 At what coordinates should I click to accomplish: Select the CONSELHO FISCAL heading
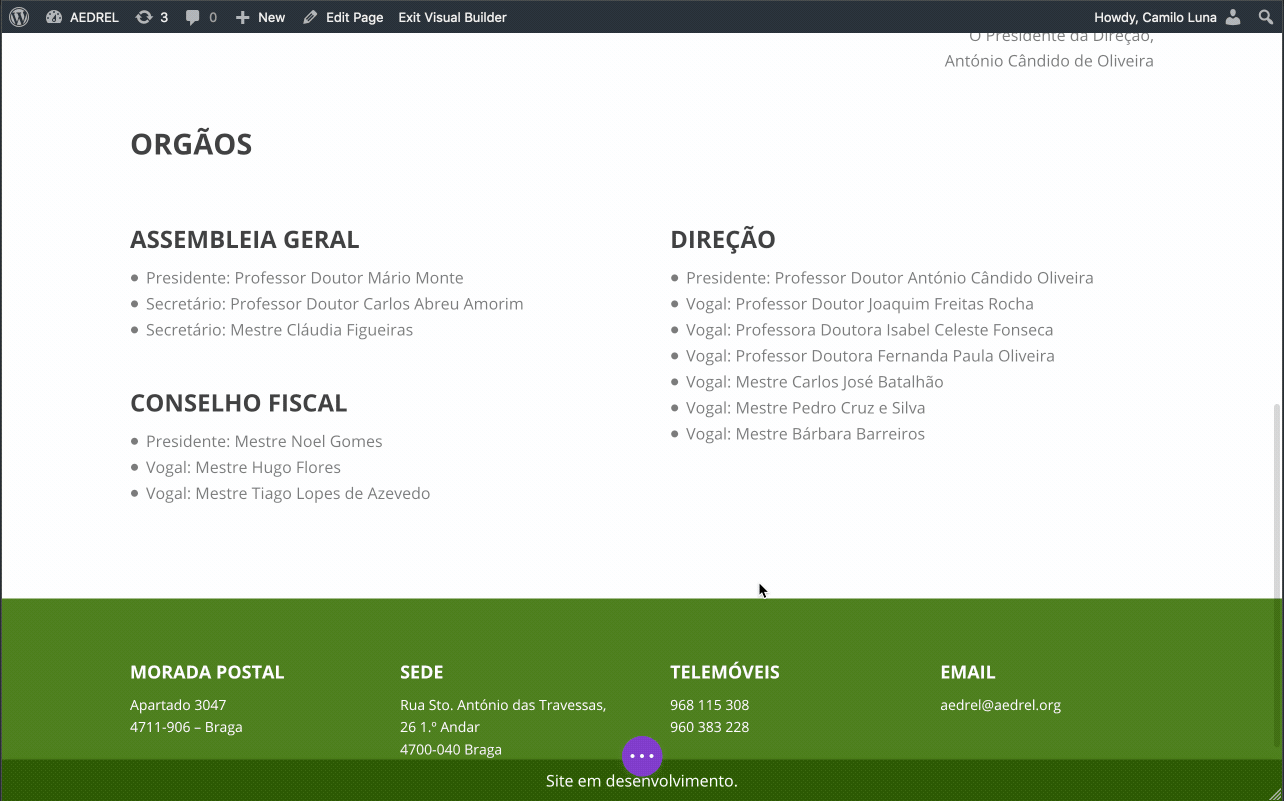point(238,403)
